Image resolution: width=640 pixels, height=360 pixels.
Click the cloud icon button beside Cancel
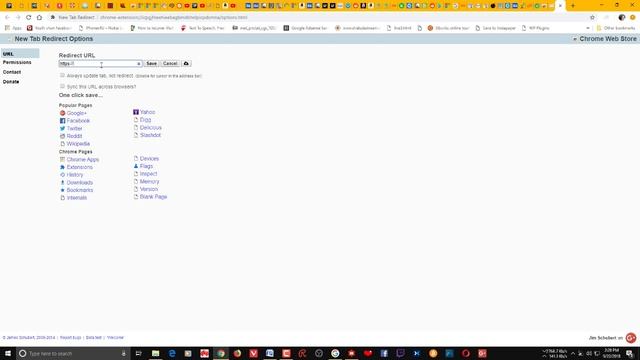(186, 64)
